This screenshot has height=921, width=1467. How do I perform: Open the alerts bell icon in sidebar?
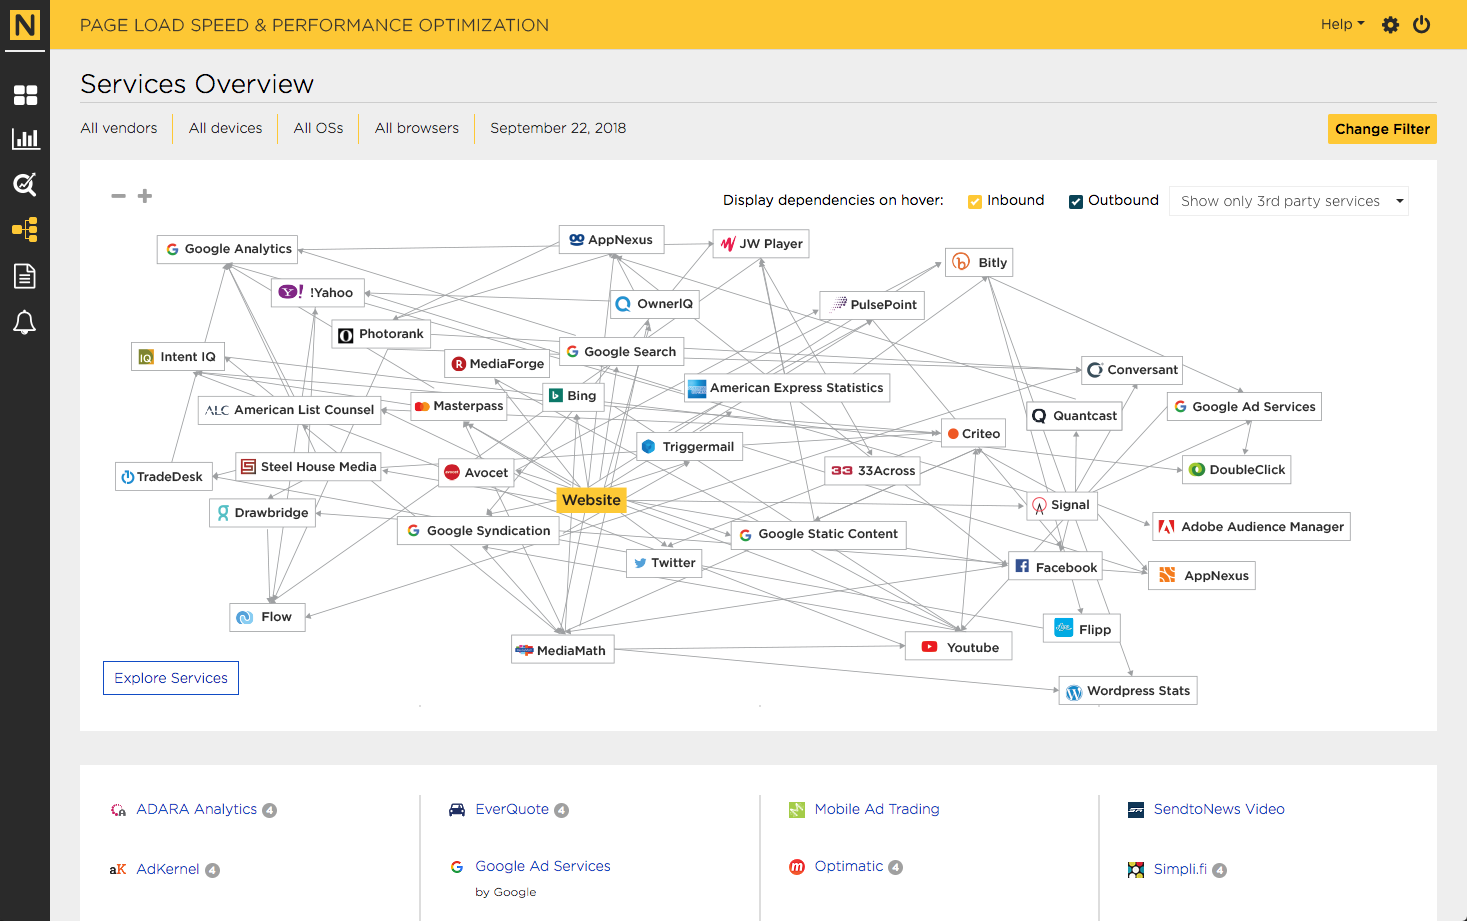(25, 322)
